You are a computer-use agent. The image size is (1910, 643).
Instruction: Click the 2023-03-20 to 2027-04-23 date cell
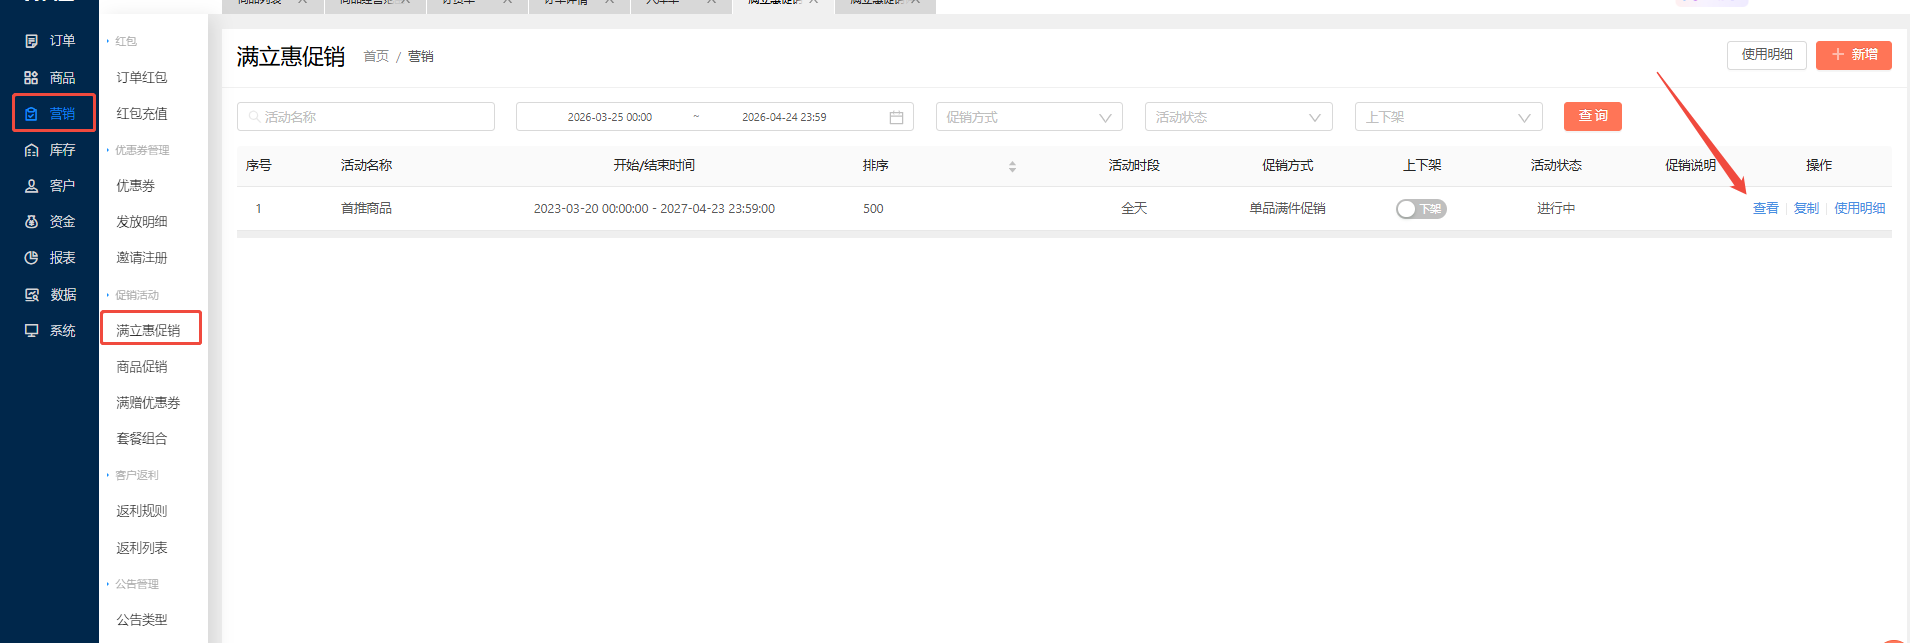654,208
